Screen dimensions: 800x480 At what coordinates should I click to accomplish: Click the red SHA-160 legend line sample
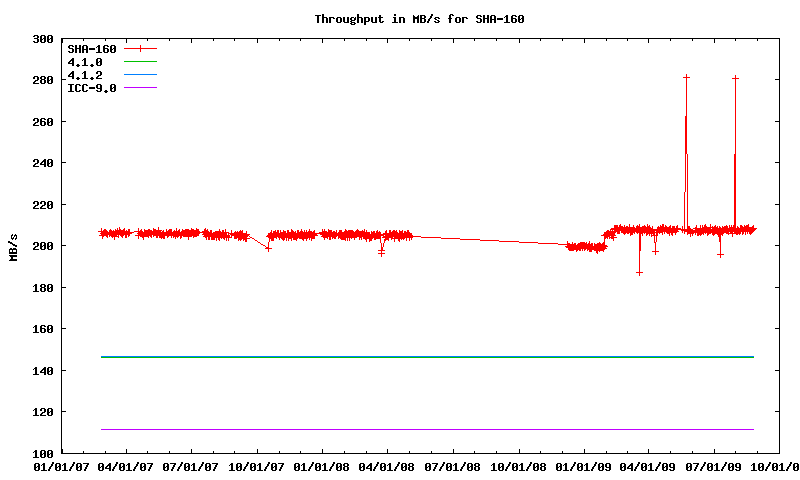tap(141, 48)
